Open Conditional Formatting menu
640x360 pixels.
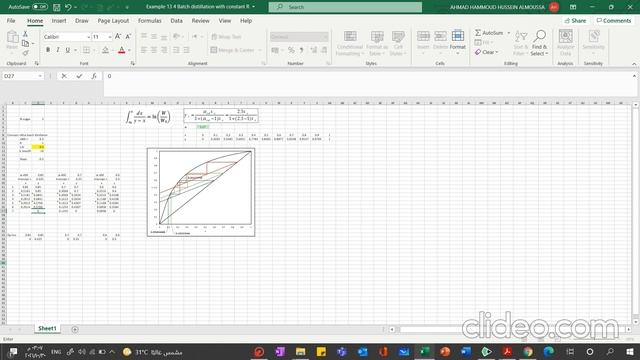[x=350, y=43]
